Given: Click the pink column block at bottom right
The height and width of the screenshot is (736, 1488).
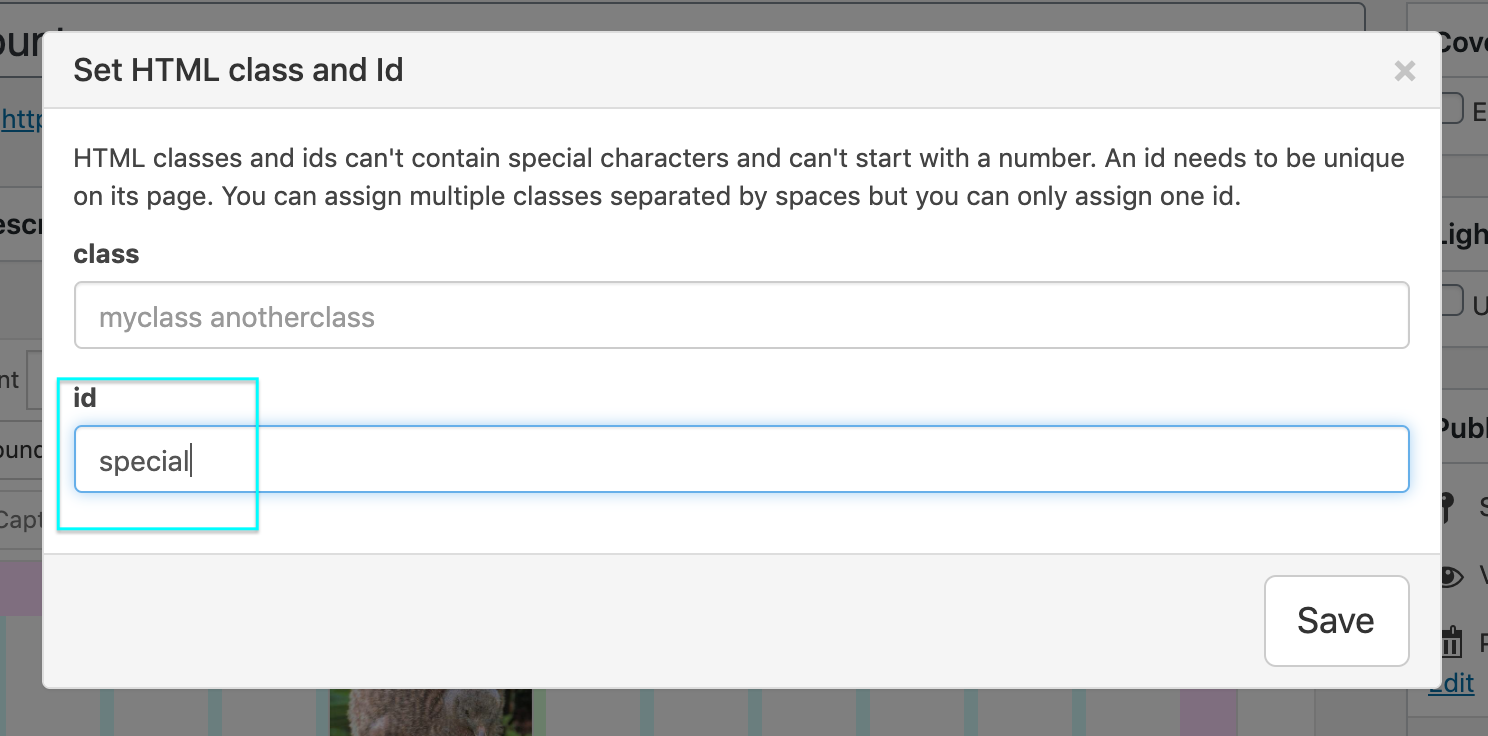Looking at the screenshot, I should point(1208,712).
